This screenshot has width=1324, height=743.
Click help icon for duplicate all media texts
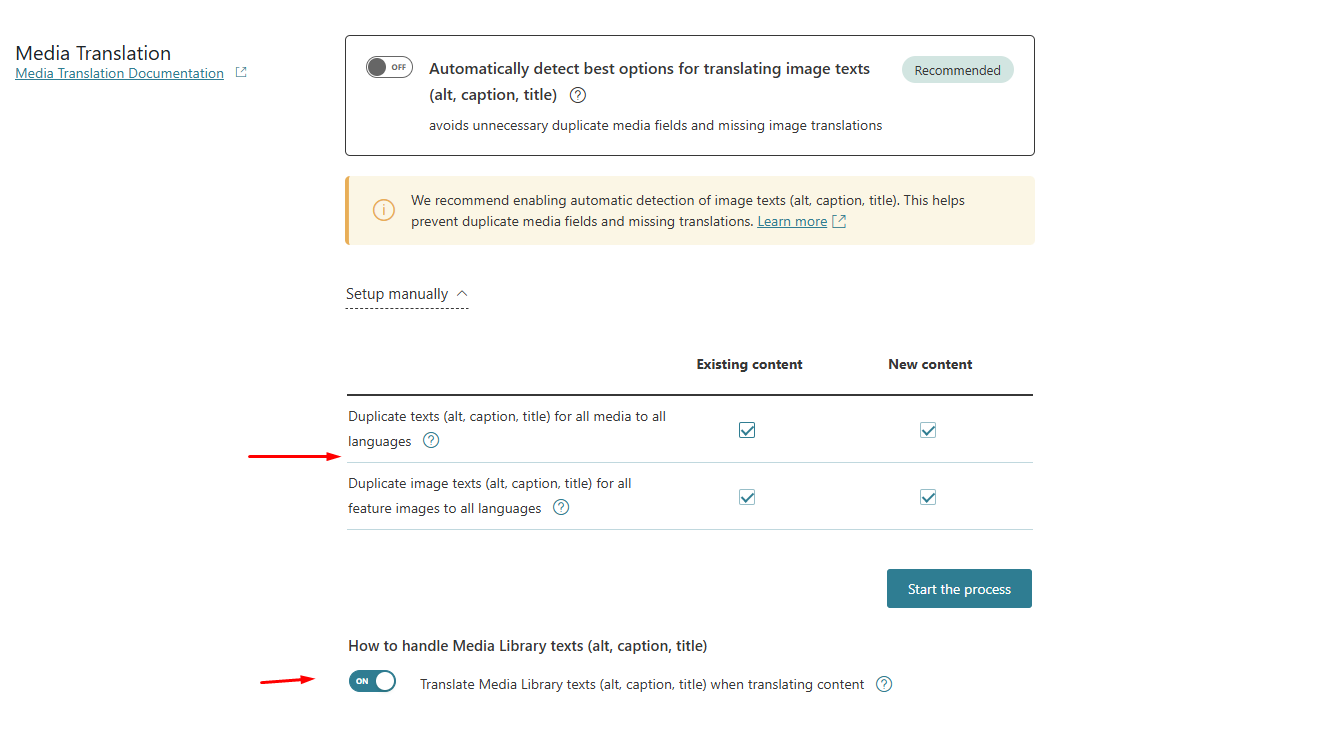(x=431, y=441)
